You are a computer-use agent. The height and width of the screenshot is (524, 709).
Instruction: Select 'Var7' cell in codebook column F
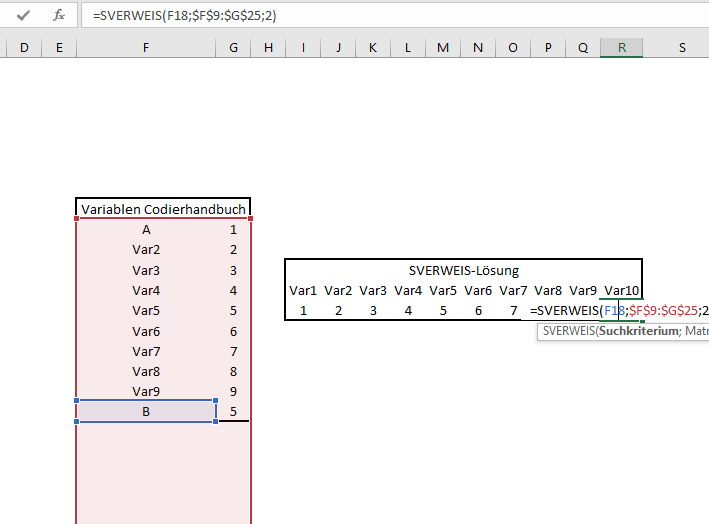pyautogui.click(x=146, y=351)
